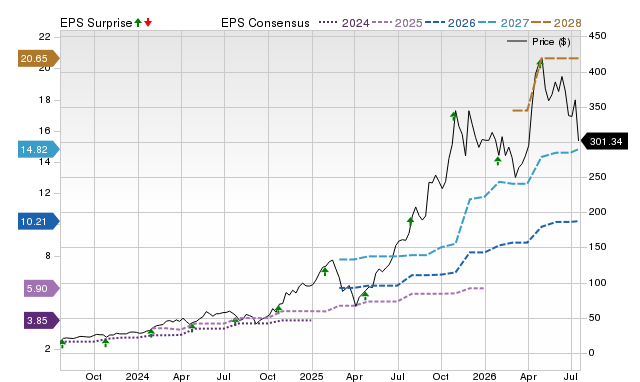Click the 2026 EPS consensus legend entry
The height and width of the screenshot is (382, 640).
[450, 23]
